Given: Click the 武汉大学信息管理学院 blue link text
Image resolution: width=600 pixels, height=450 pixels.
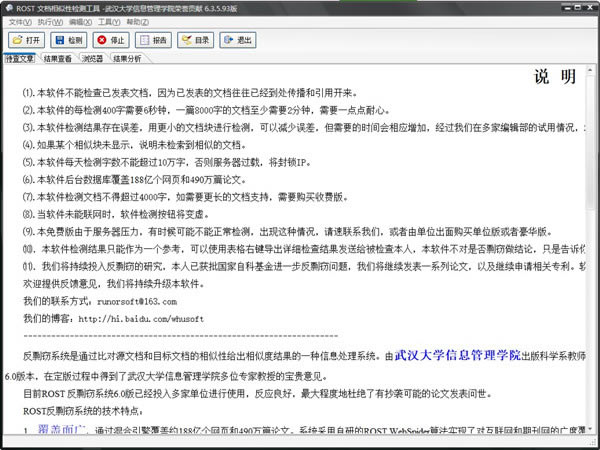Looking at the screenshot, I should pyautogui.click(x=457, y=355).
